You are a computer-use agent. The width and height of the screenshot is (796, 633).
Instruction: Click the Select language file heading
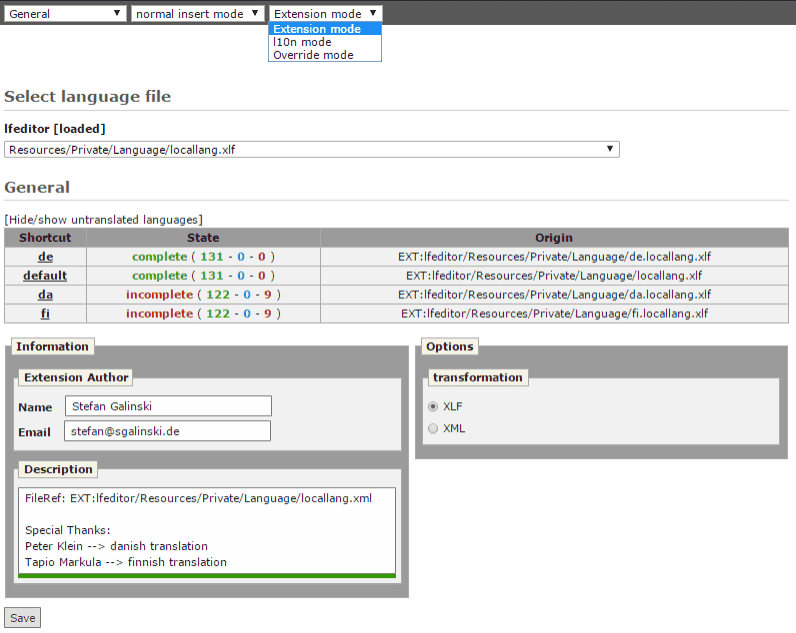click(87, 96)
